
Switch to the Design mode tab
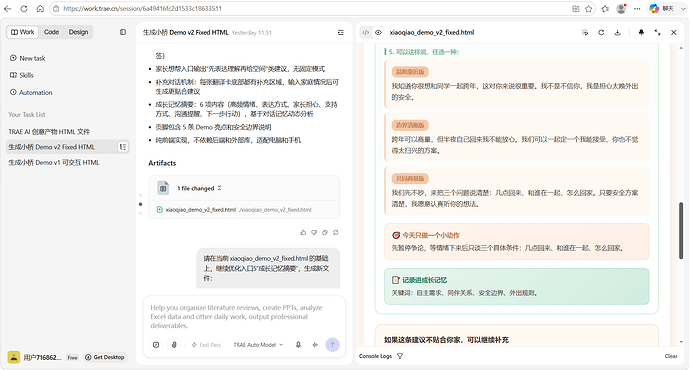pyautogui.click(x=78, y=32)
